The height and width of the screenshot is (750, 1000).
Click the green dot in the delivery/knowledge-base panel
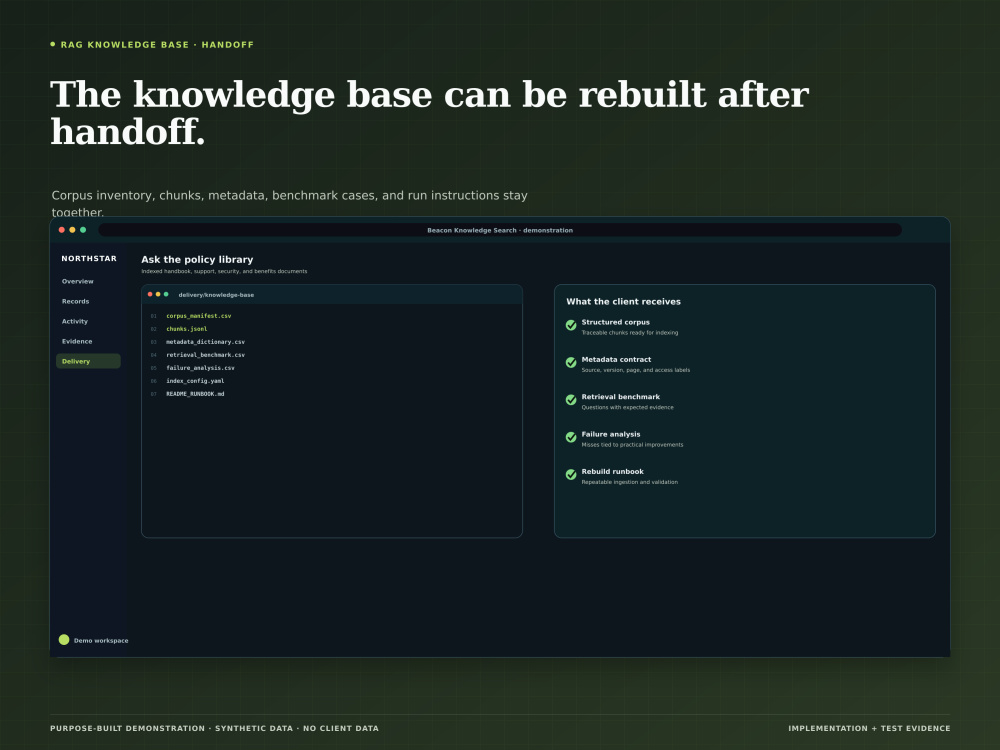pyautogui.click(x=166, y=294)
